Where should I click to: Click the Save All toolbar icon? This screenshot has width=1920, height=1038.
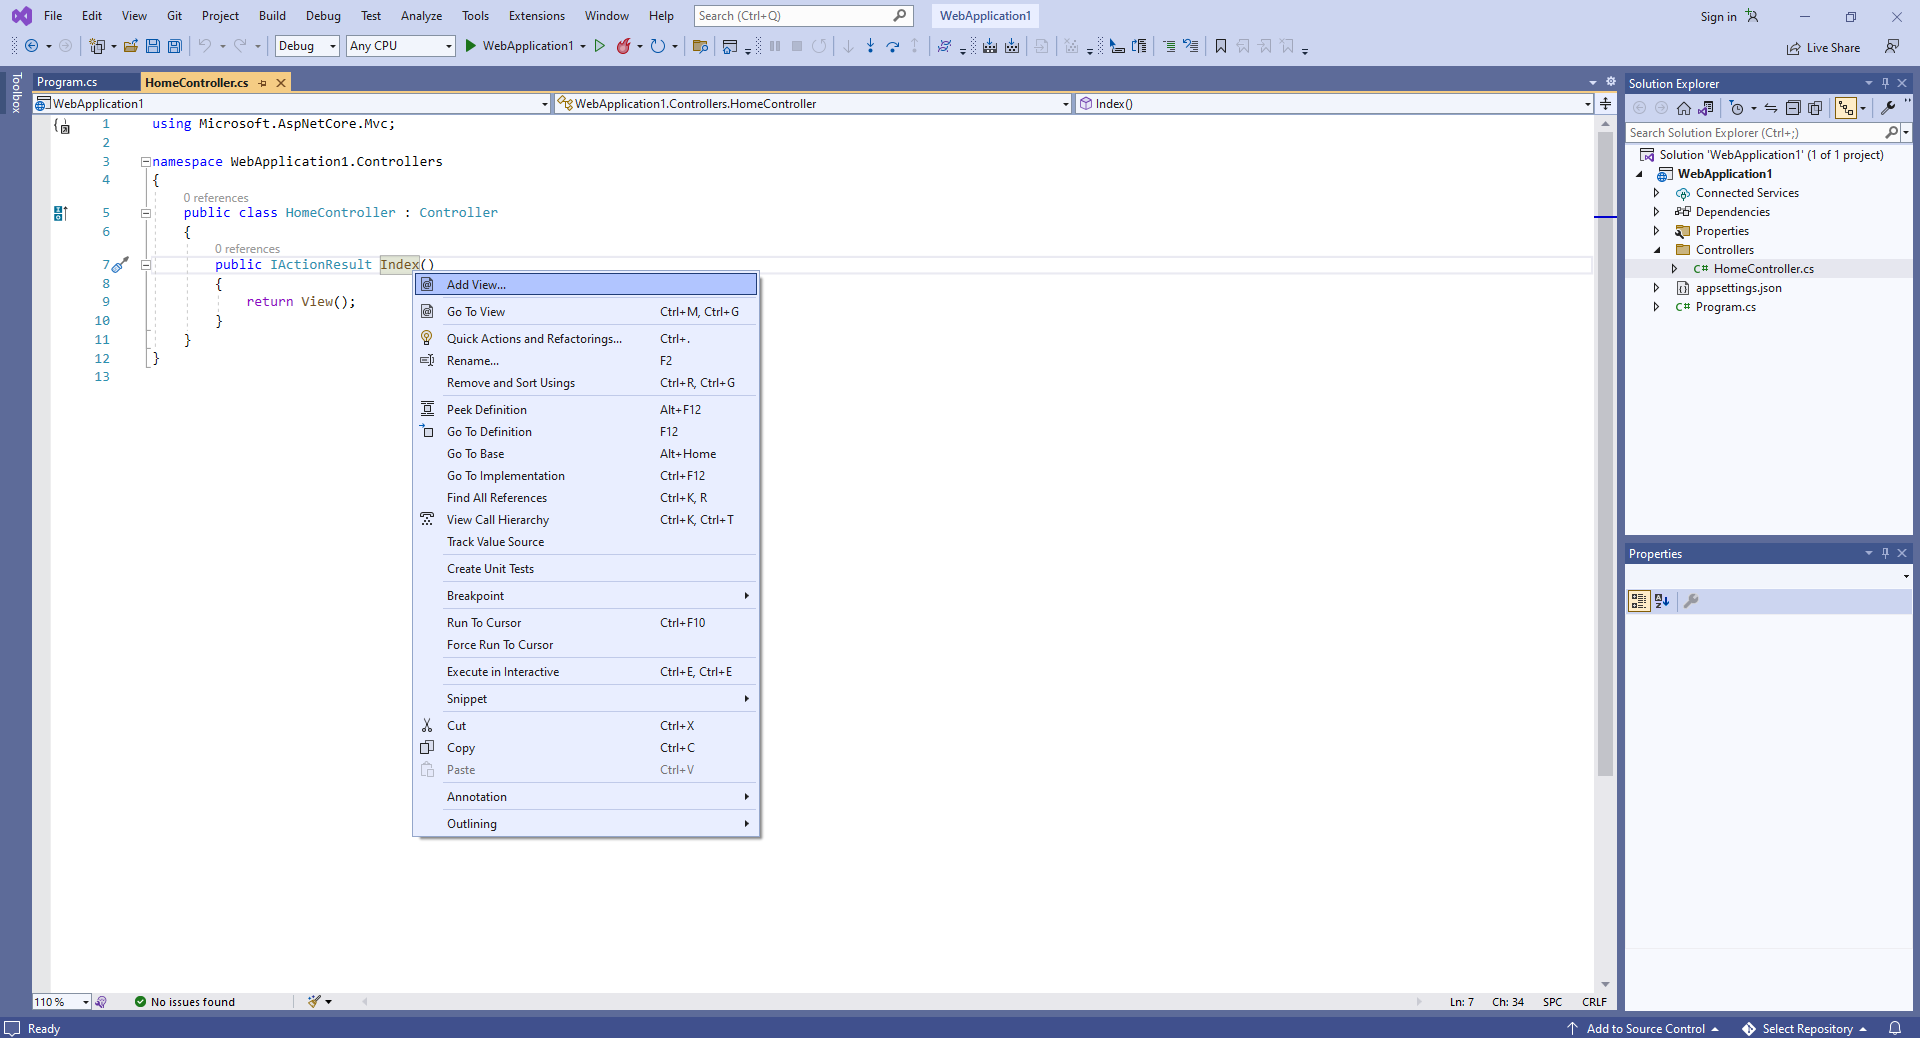[x=175, y=46]
